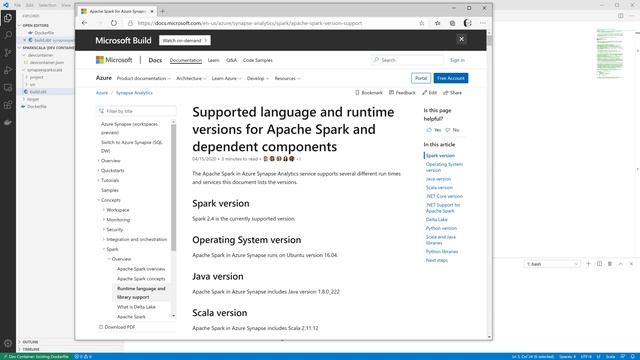Split terminal in VS Code panel
Screen dimensions: 640x360
pyautogui.click(x=599, y=264)
